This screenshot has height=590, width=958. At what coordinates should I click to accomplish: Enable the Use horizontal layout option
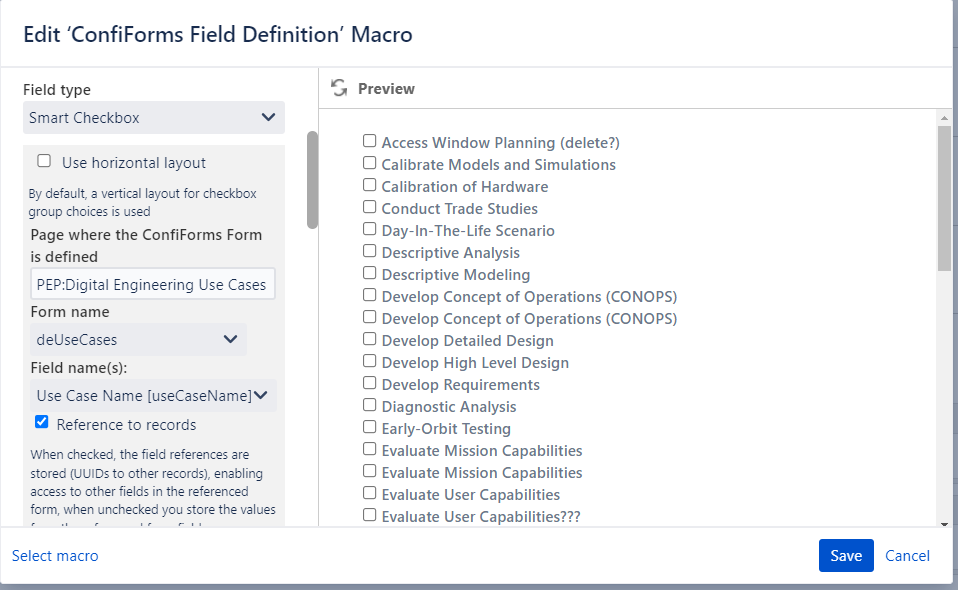click(43, 160)
